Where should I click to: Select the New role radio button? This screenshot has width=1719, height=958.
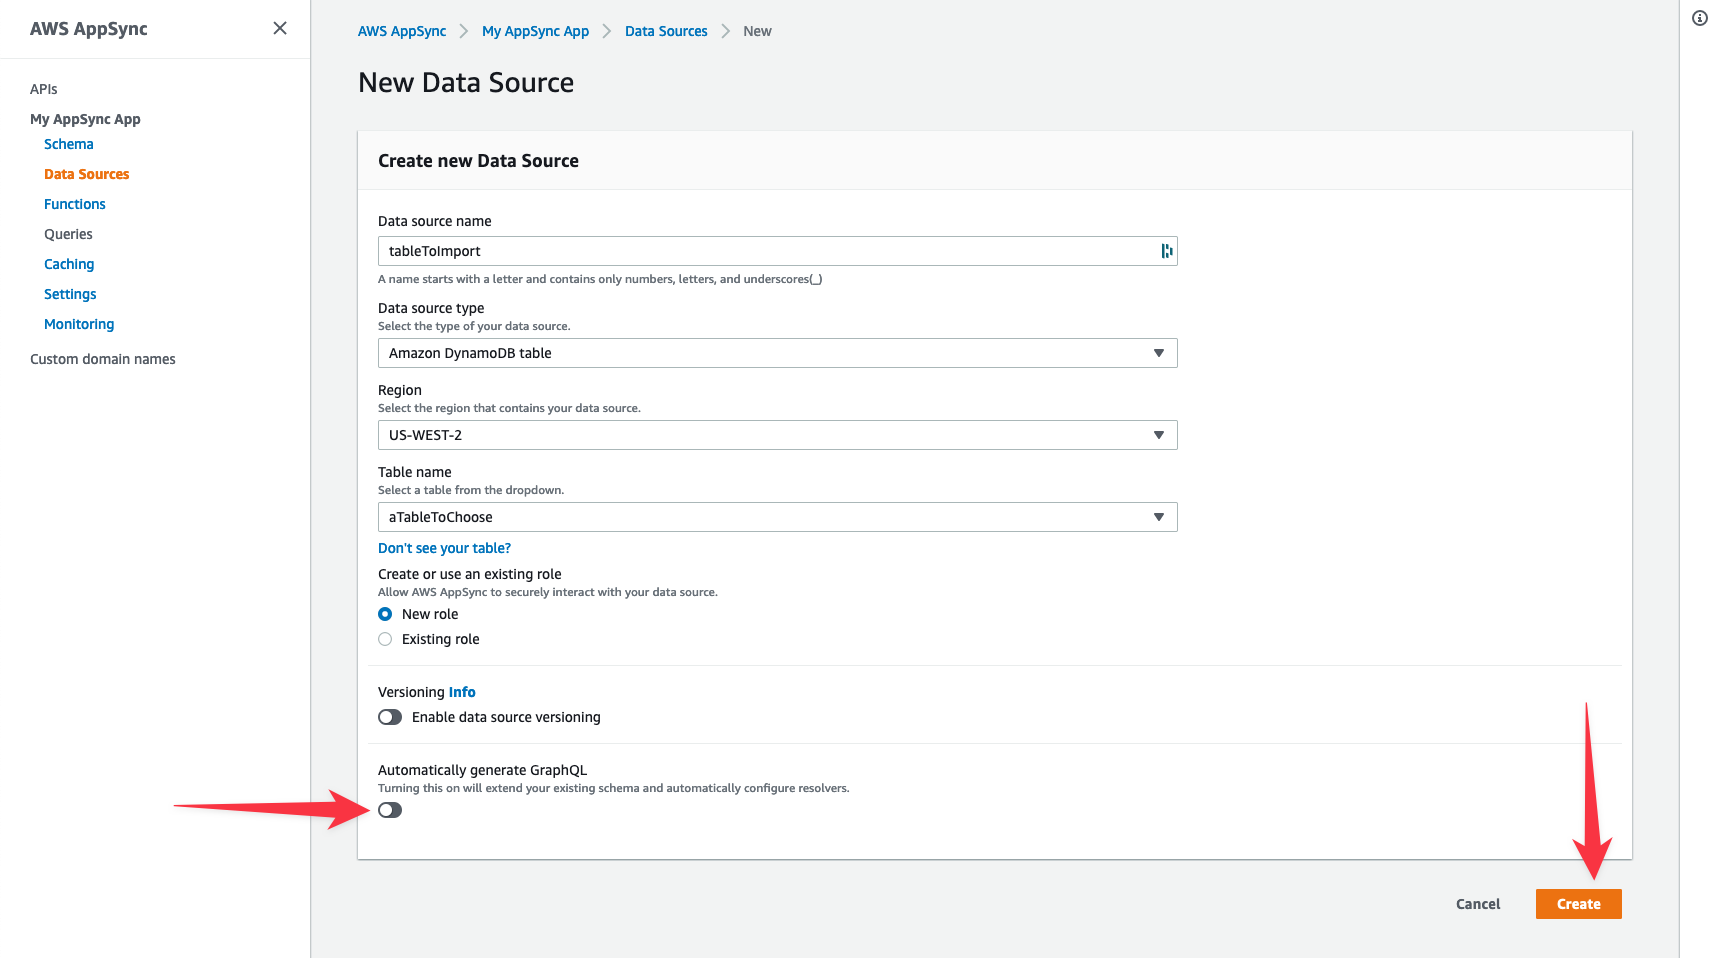385,614
